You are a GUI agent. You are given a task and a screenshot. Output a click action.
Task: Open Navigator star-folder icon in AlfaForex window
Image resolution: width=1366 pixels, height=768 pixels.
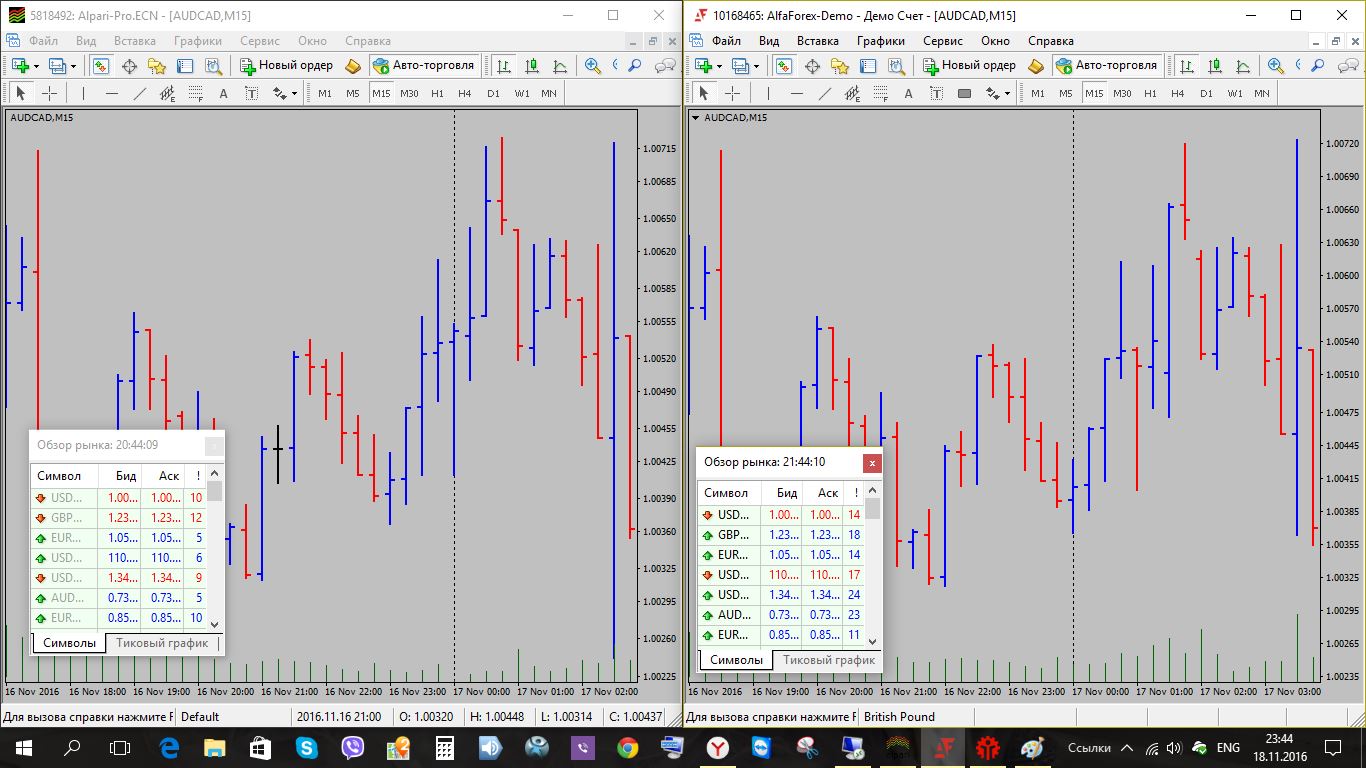pyautogui.click(x=840, y=66)
